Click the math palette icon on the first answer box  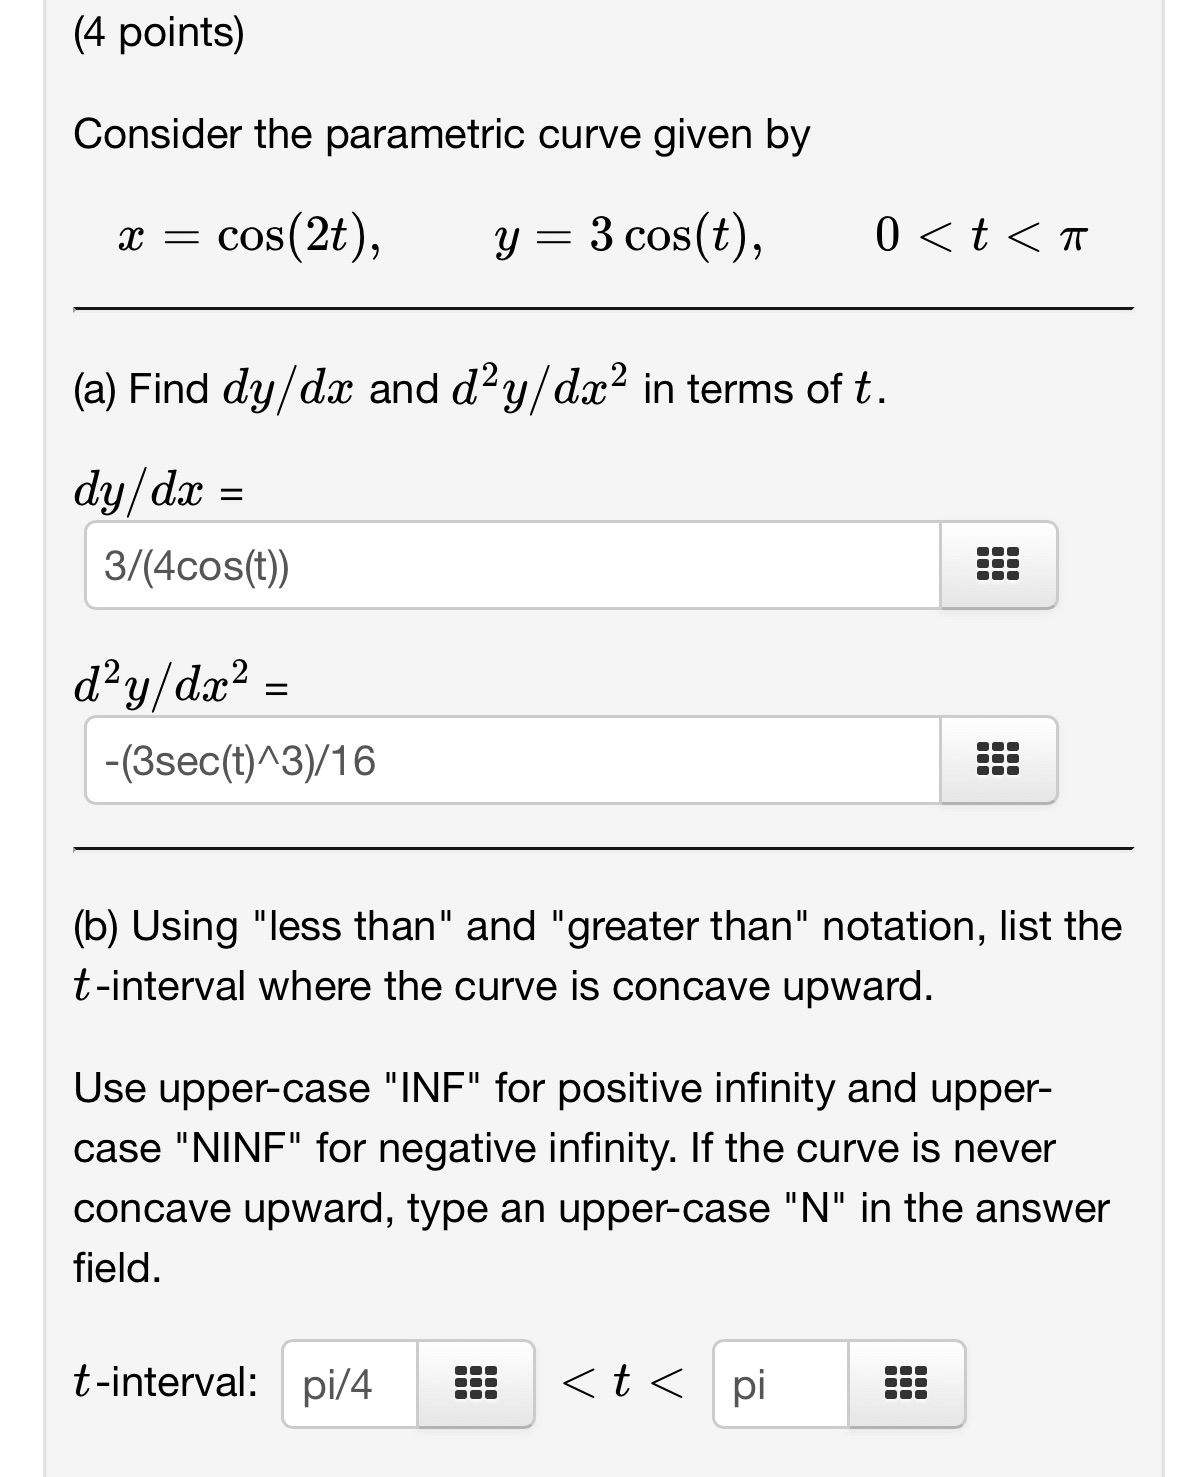(x=999, y=565)
